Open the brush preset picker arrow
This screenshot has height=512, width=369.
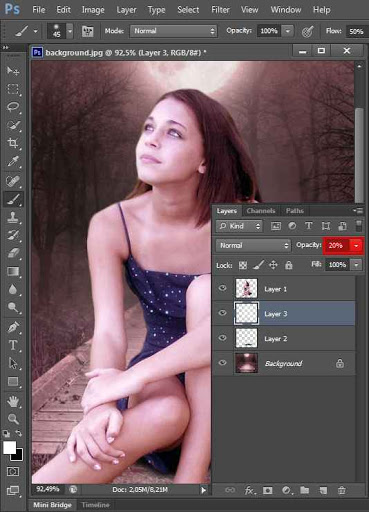click(x=70, y=31)
